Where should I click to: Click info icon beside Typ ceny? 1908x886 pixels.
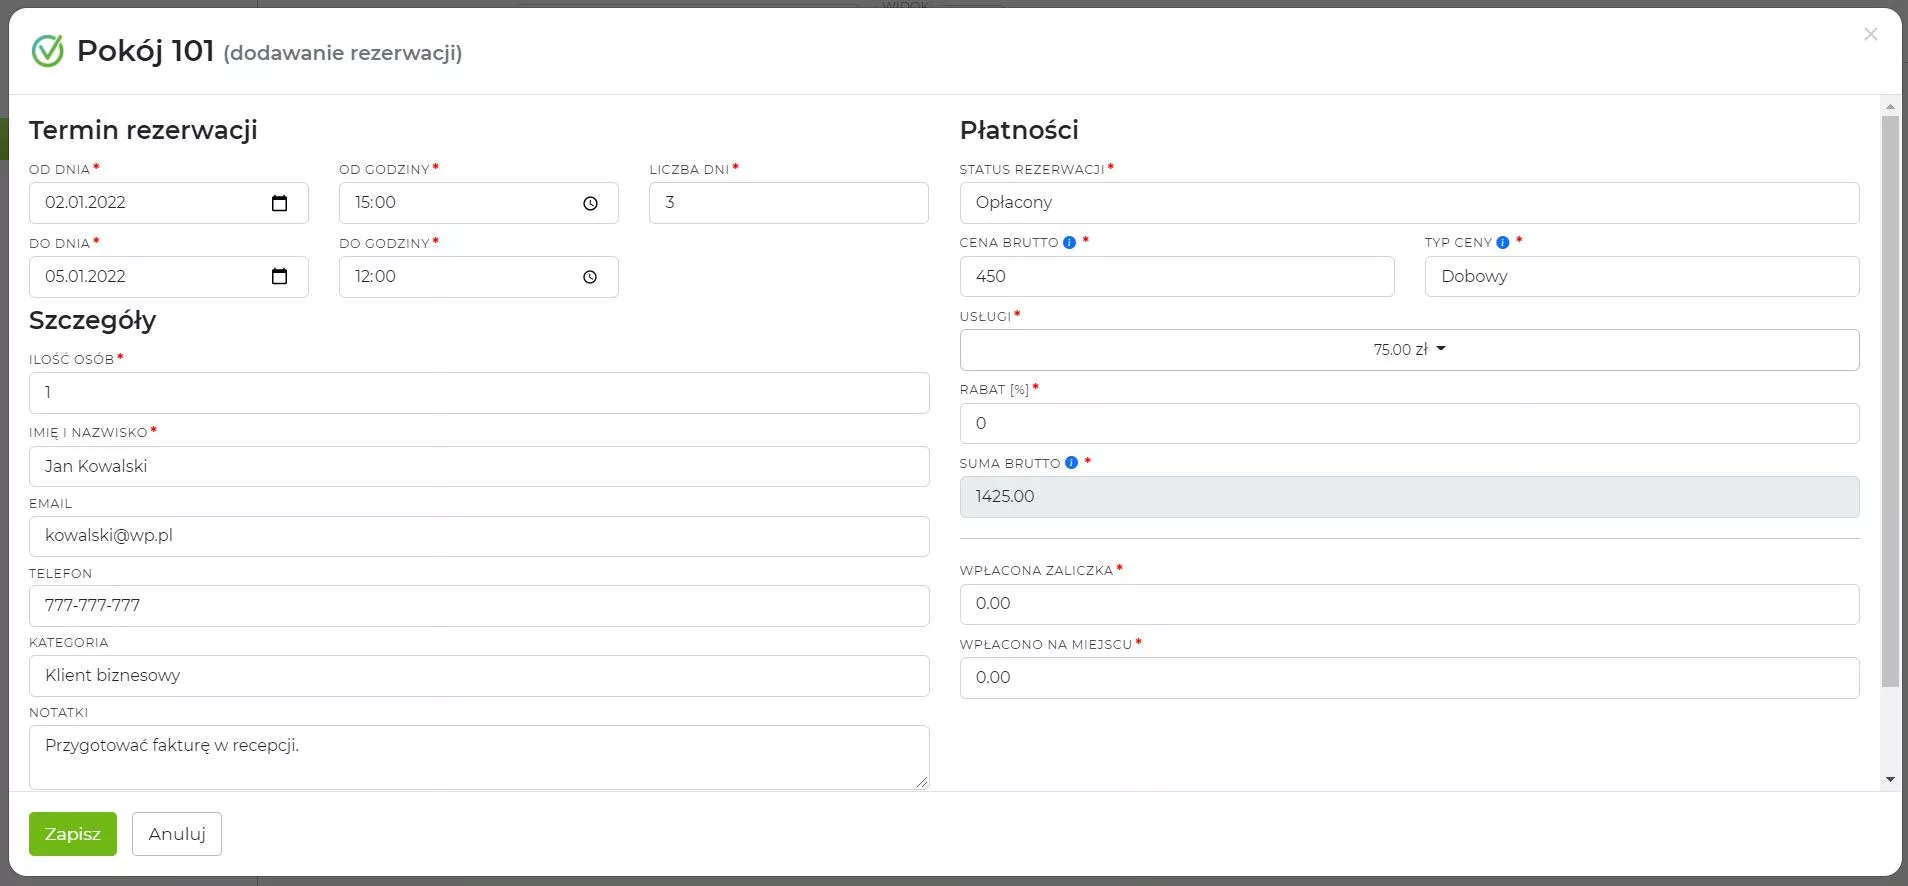(1502, 243)
